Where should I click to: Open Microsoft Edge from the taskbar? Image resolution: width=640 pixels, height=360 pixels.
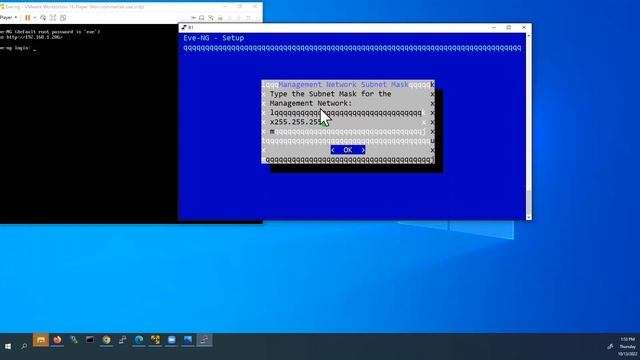pos(139,340)
